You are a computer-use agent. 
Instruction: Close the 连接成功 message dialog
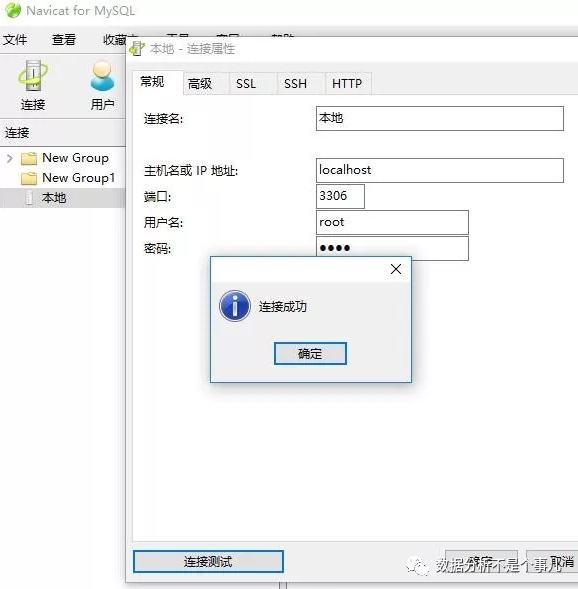[x=395, y=269]
